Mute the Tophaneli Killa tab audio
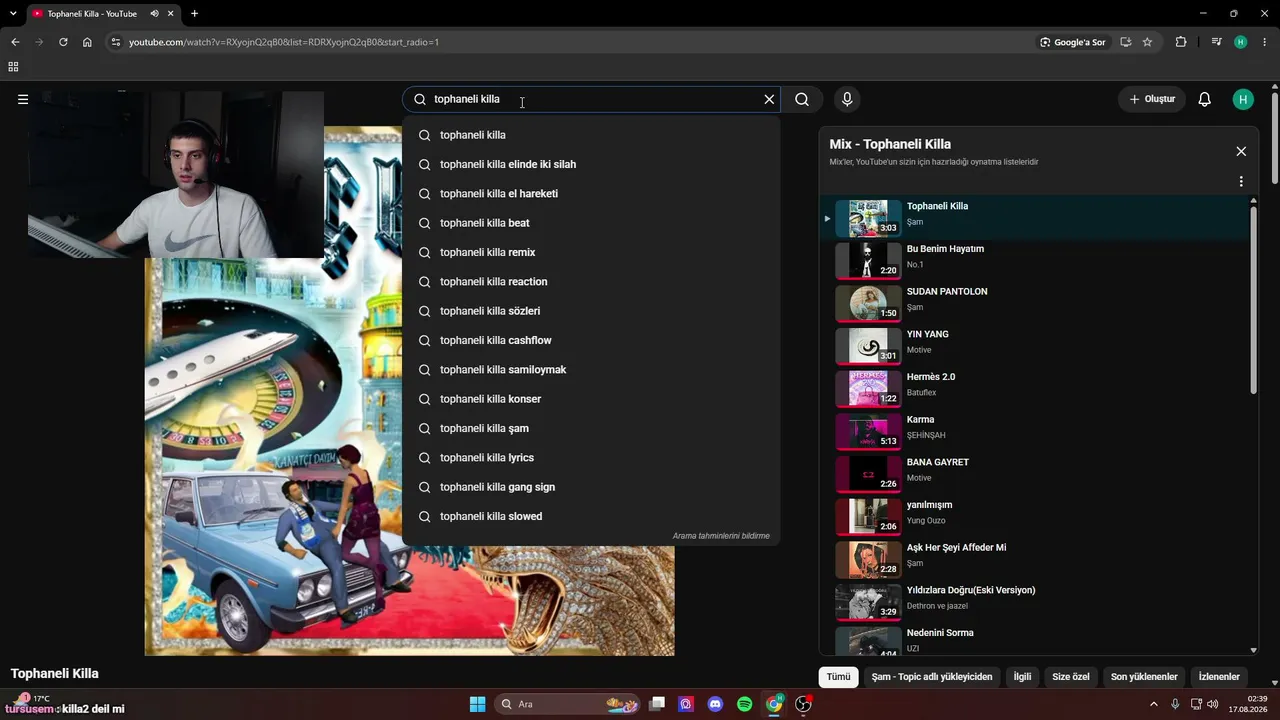Screen dimensions: 1280x720 pos(155,14)
